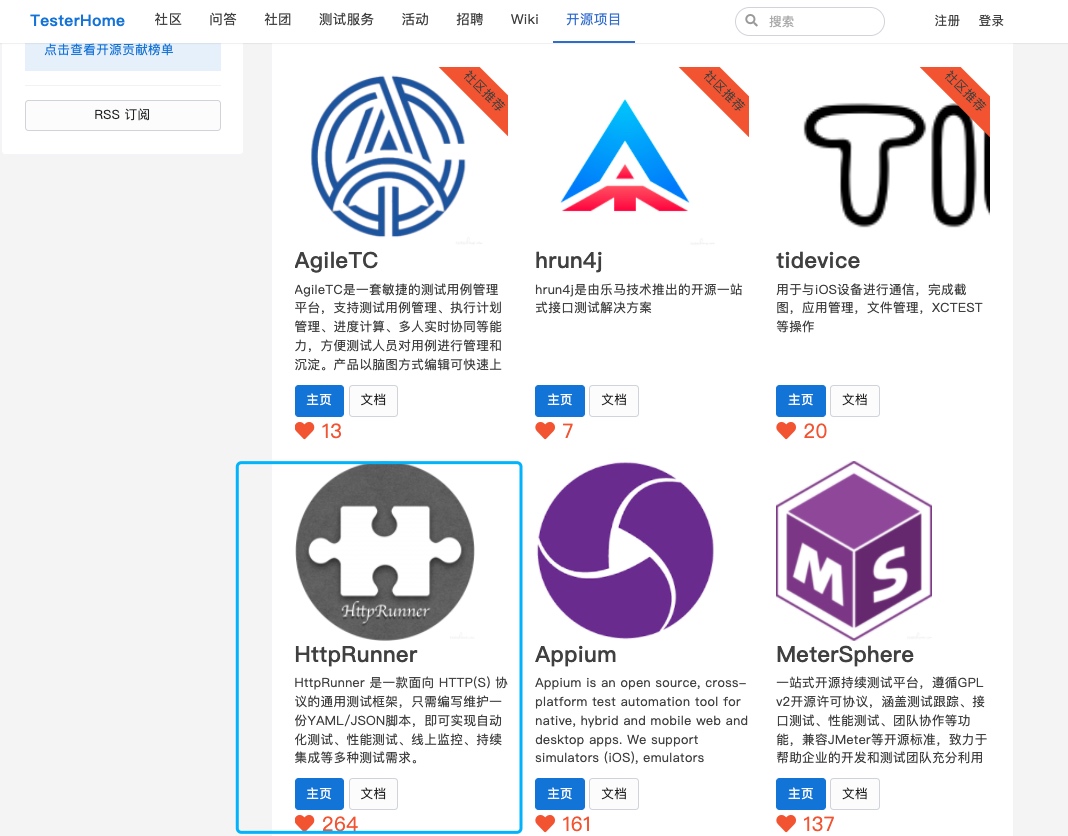
Task: Open the MeterSphere cube logo
Action: 854,551
